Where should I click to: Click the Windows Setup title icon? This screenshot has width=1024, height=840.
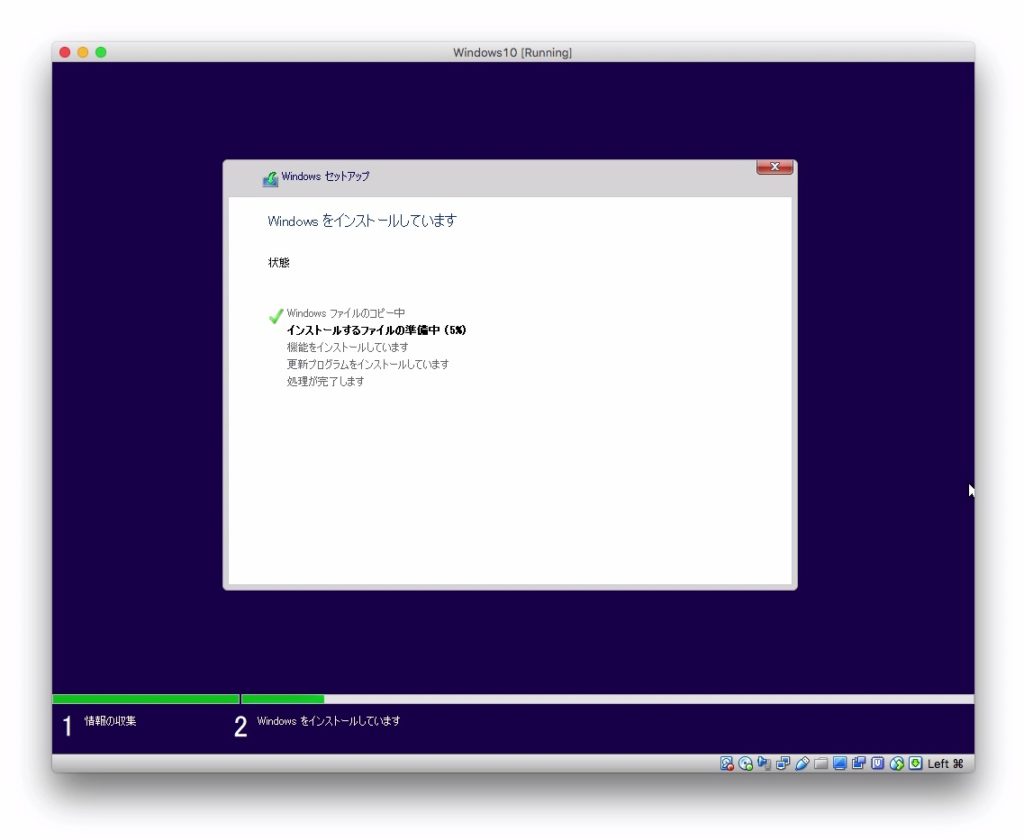270,178
